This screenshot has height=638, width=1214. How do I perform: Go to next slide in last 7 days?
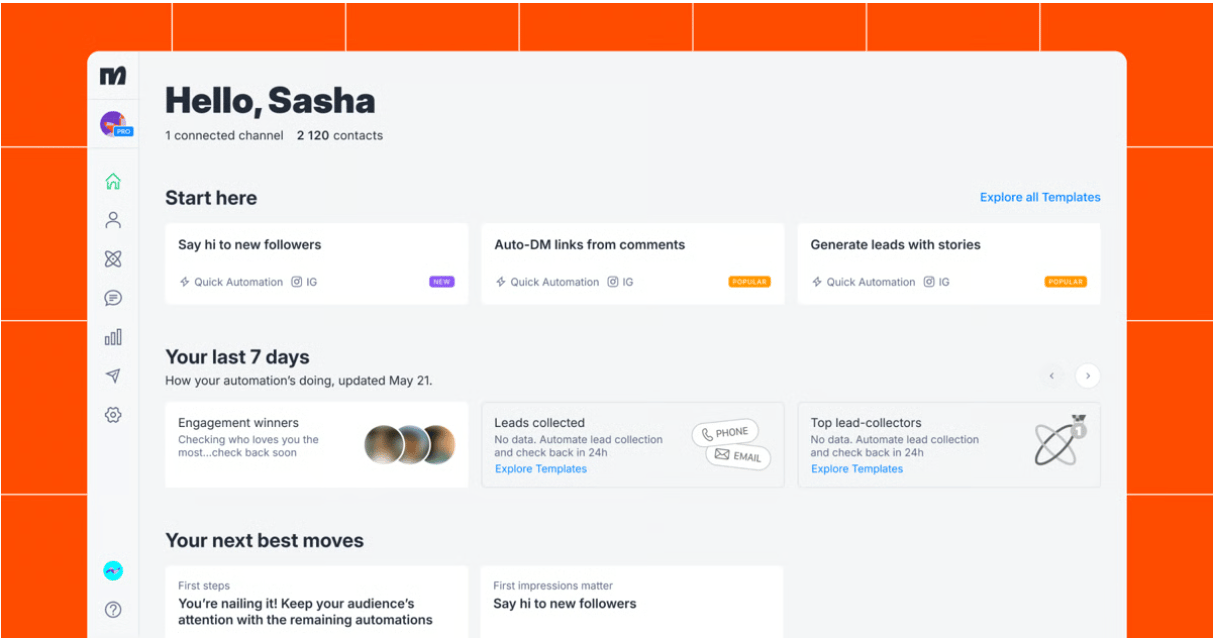(x=1087, y=376)
